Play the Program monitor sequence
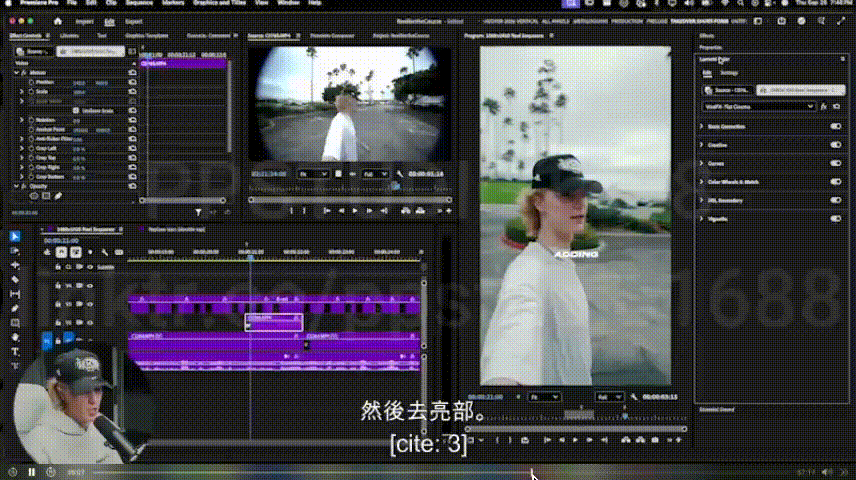The image size is (856, 480). [575, 440]
